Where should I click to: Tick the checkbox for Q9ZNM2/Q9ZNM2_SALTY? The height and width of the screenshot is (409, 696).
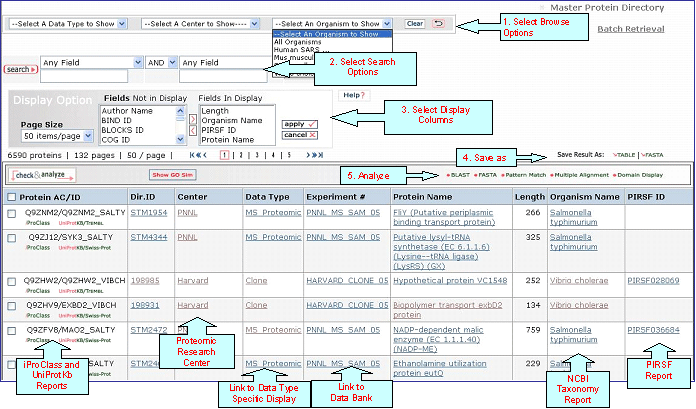point(11,212)
